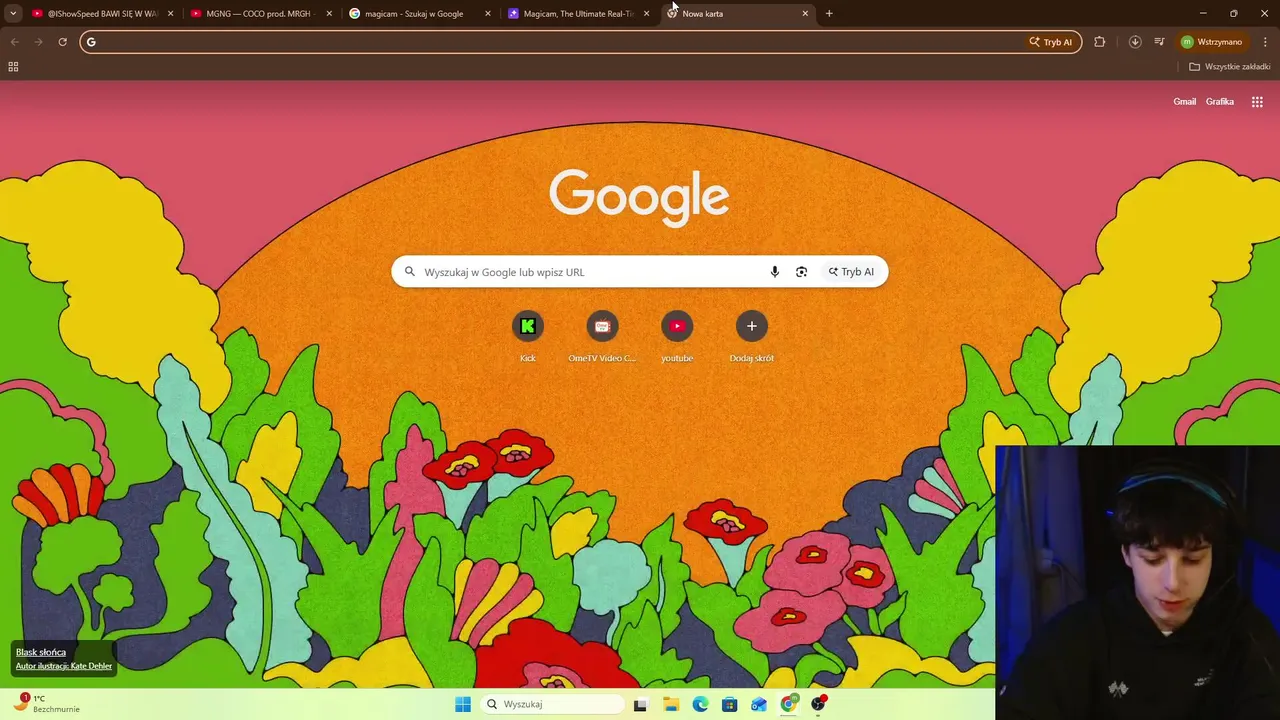Click the Dodaj skrót plus button
The height and width of the screenshot is (720, 1280).
pyautogui.click(x=752, y=326)
